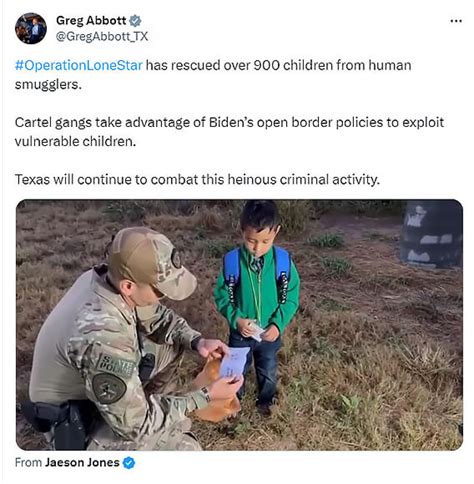Open the three-dot more options menu
Image resolution: width=474 pixels, height=484 pixels.
point(456,21)
